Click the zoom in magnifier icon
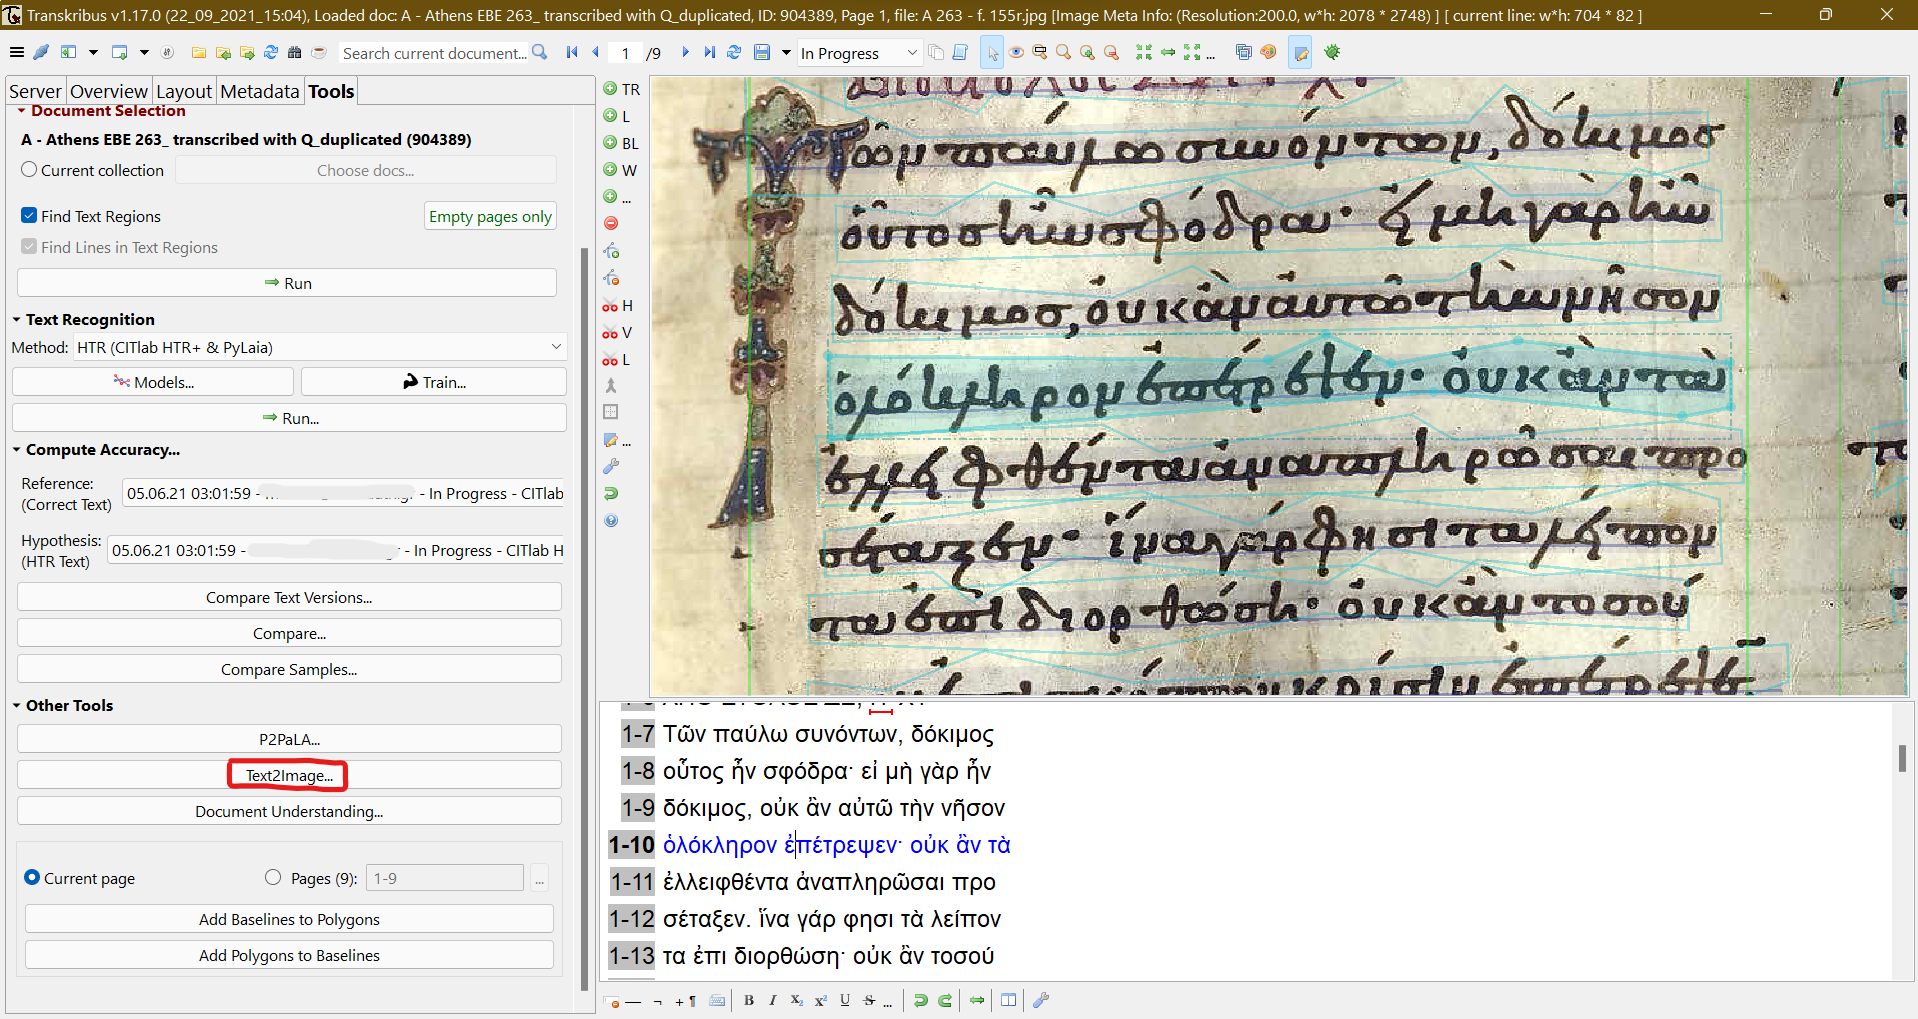 (x=1087, y=52)
